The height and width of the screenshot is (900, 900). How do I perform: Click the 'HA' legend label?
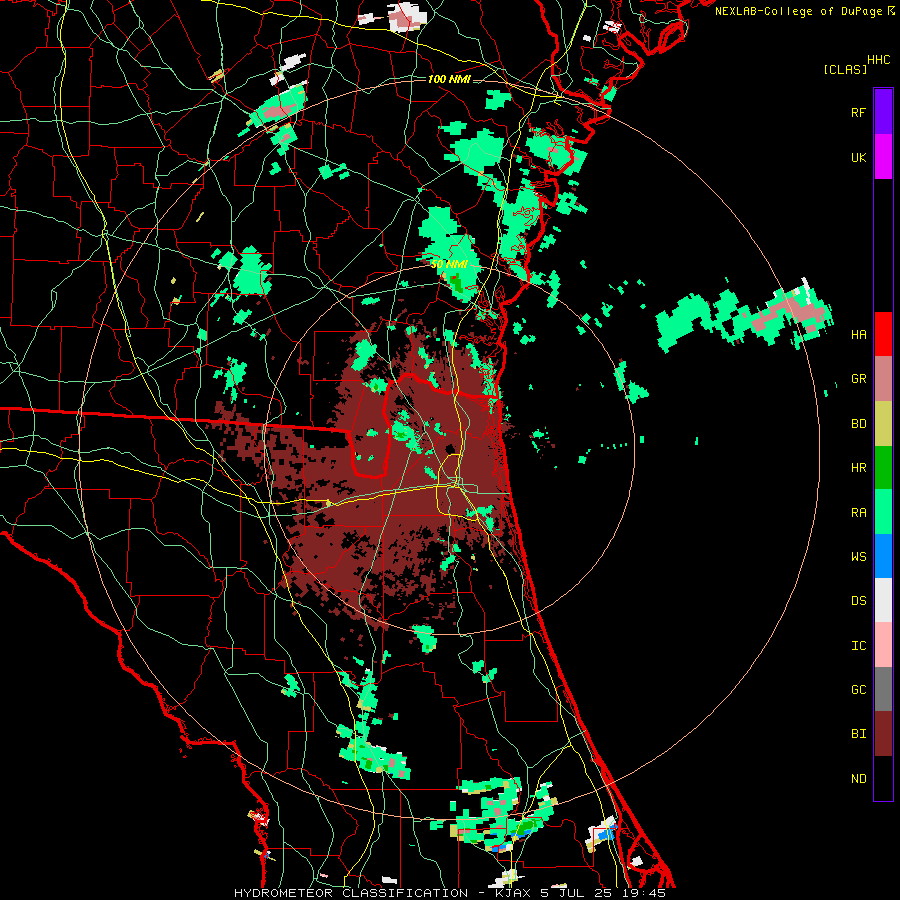pos(858,334)
